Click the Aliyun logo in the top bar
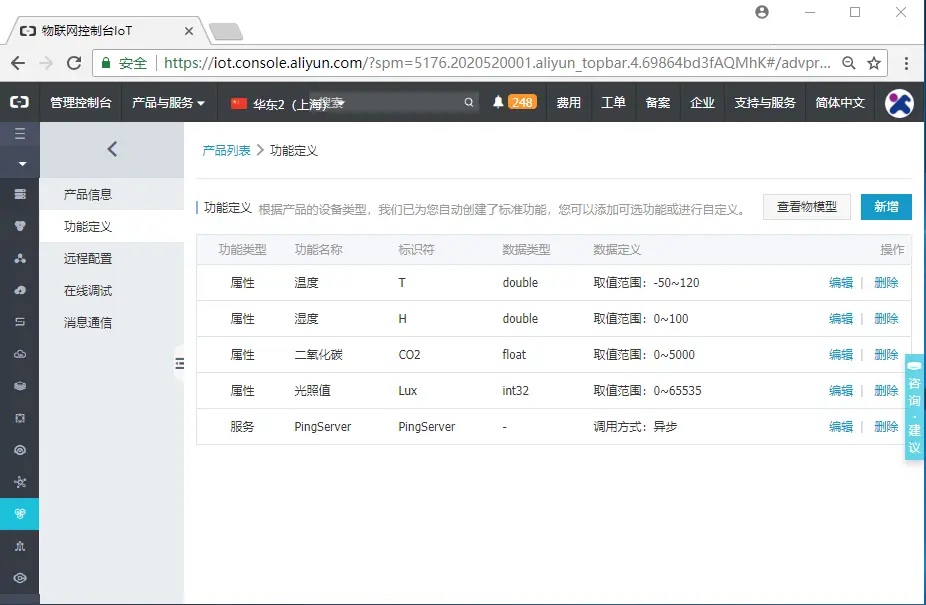 pos(19,102)
